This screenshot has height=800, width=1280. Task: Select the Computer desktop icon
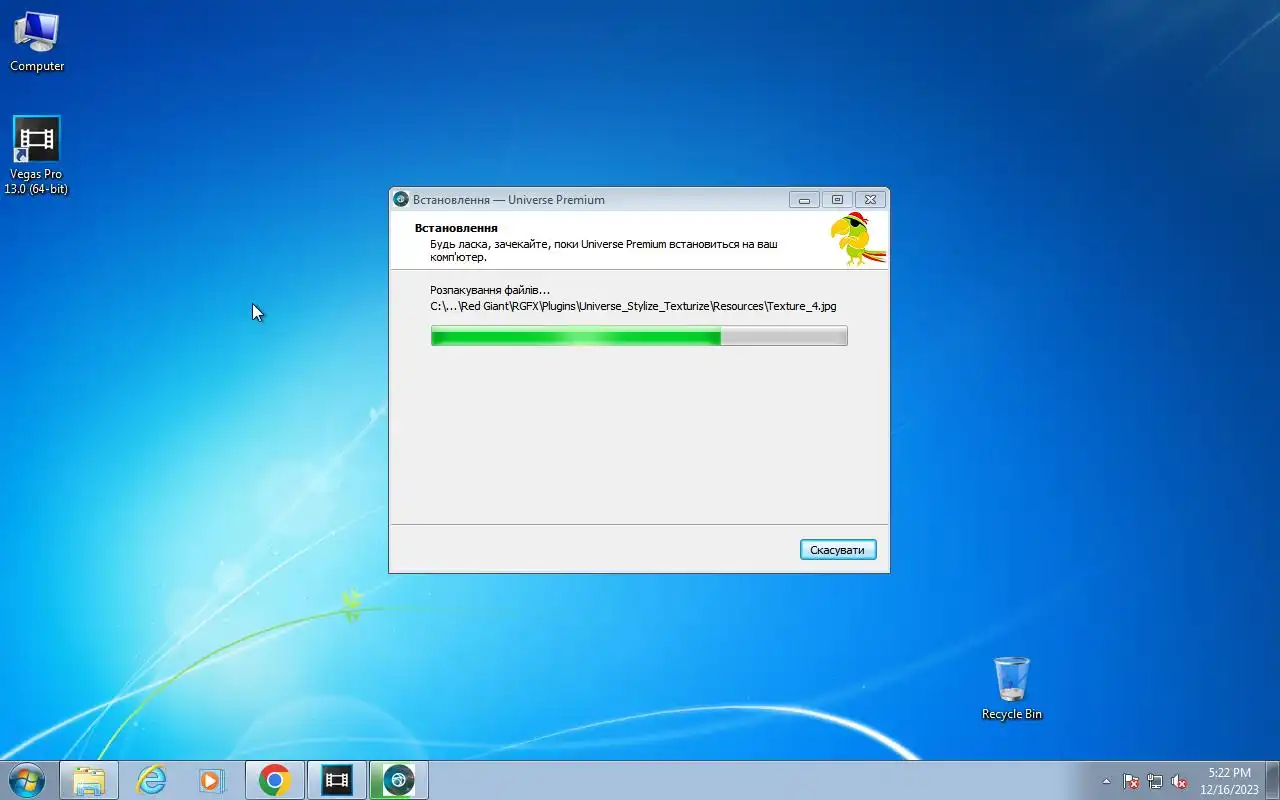coord(37,42)
